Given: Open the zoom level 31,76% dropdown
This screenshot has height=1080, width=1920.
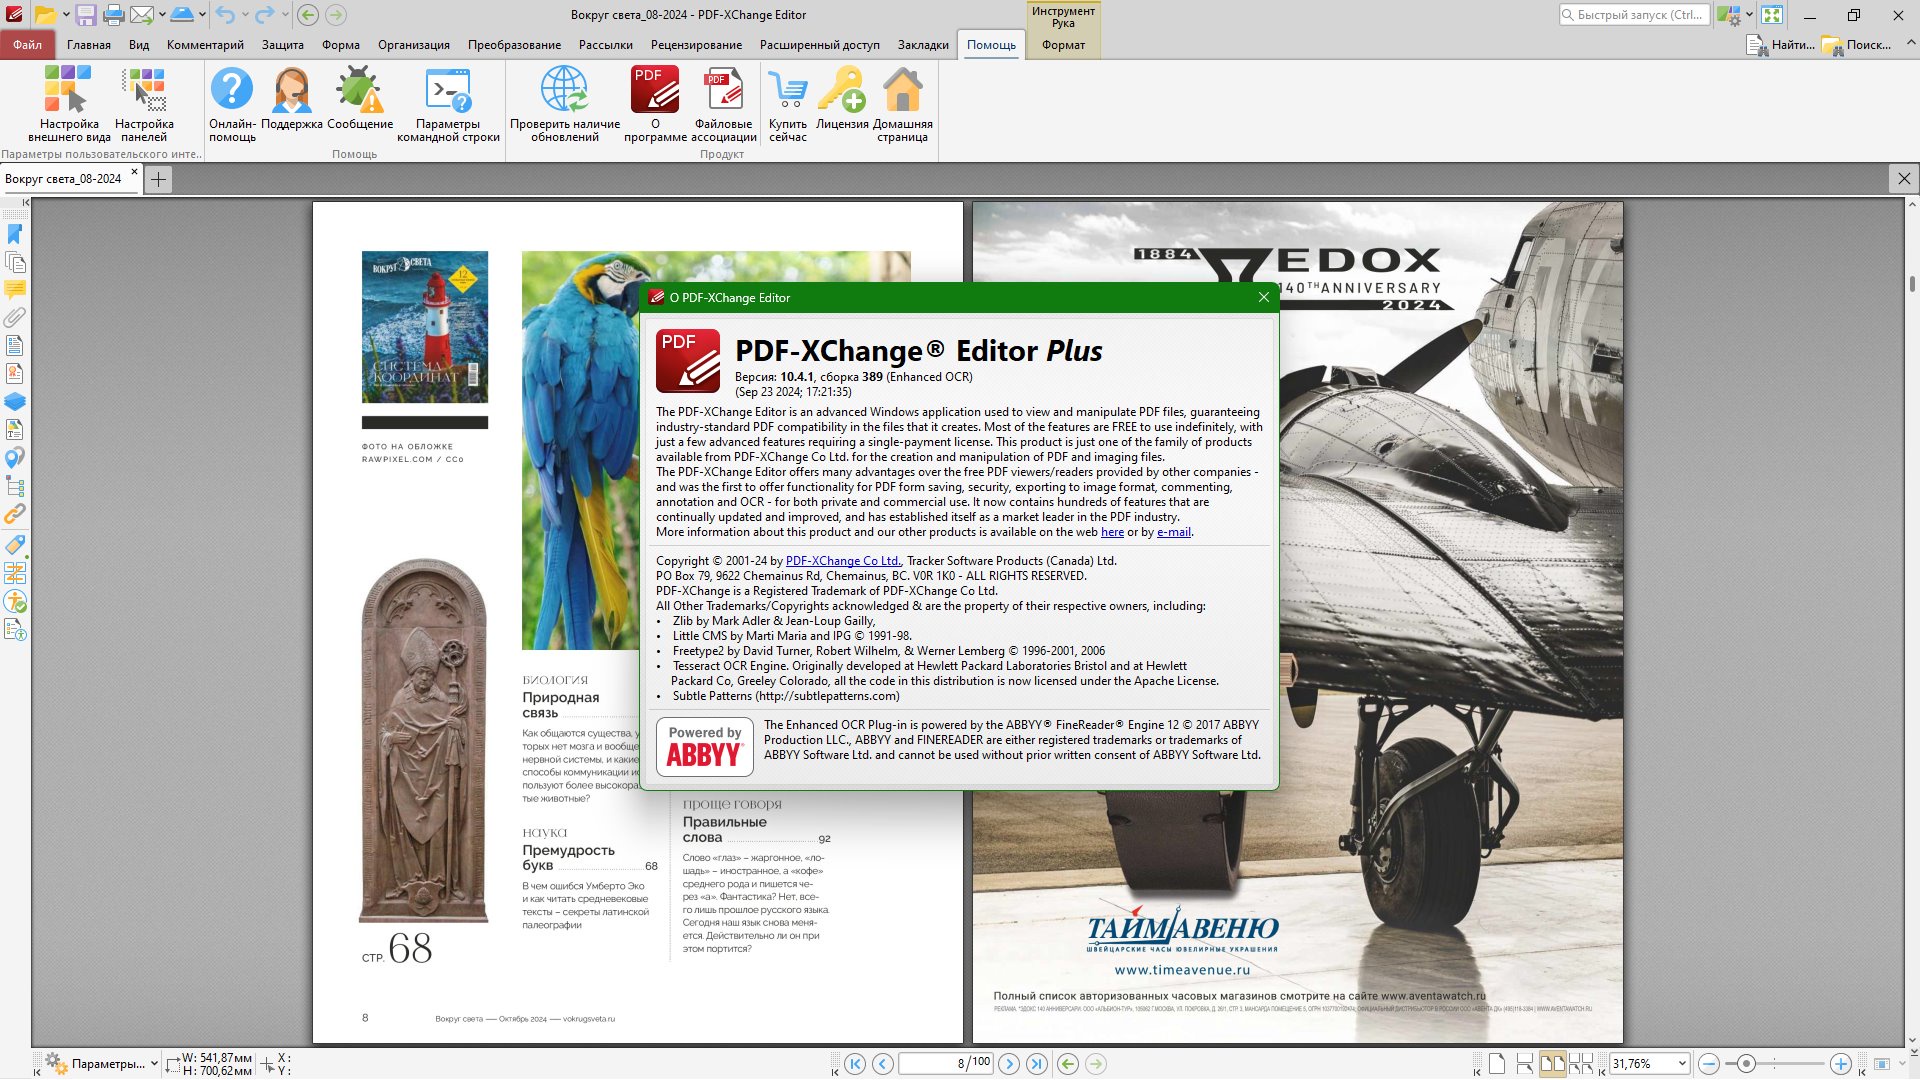Looking at the screenshot, I should [x=1682, y=1064].
